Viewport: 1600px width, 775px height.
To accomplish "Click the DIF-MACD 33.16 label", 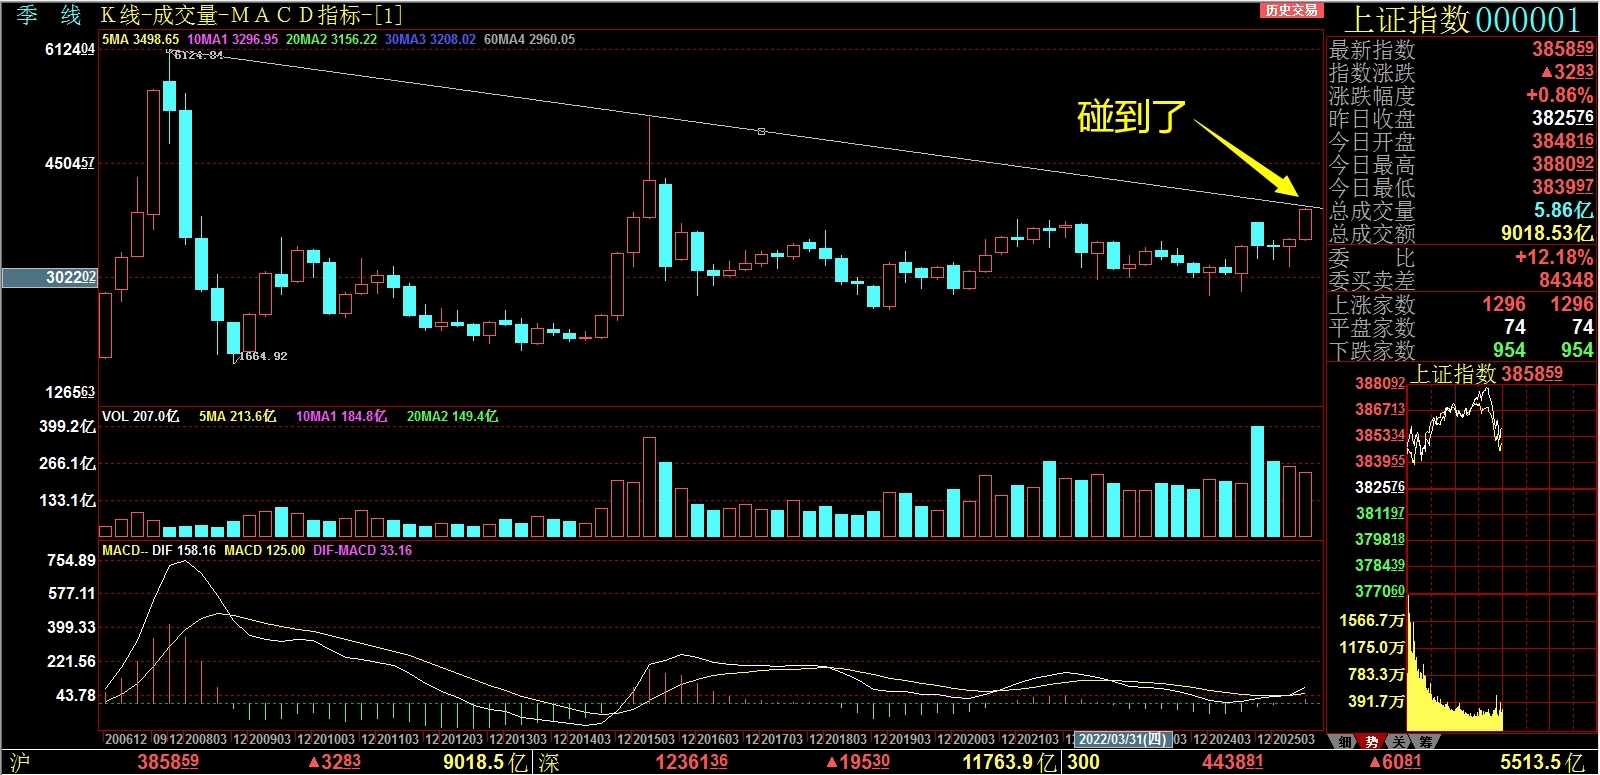I will point(362,550).
